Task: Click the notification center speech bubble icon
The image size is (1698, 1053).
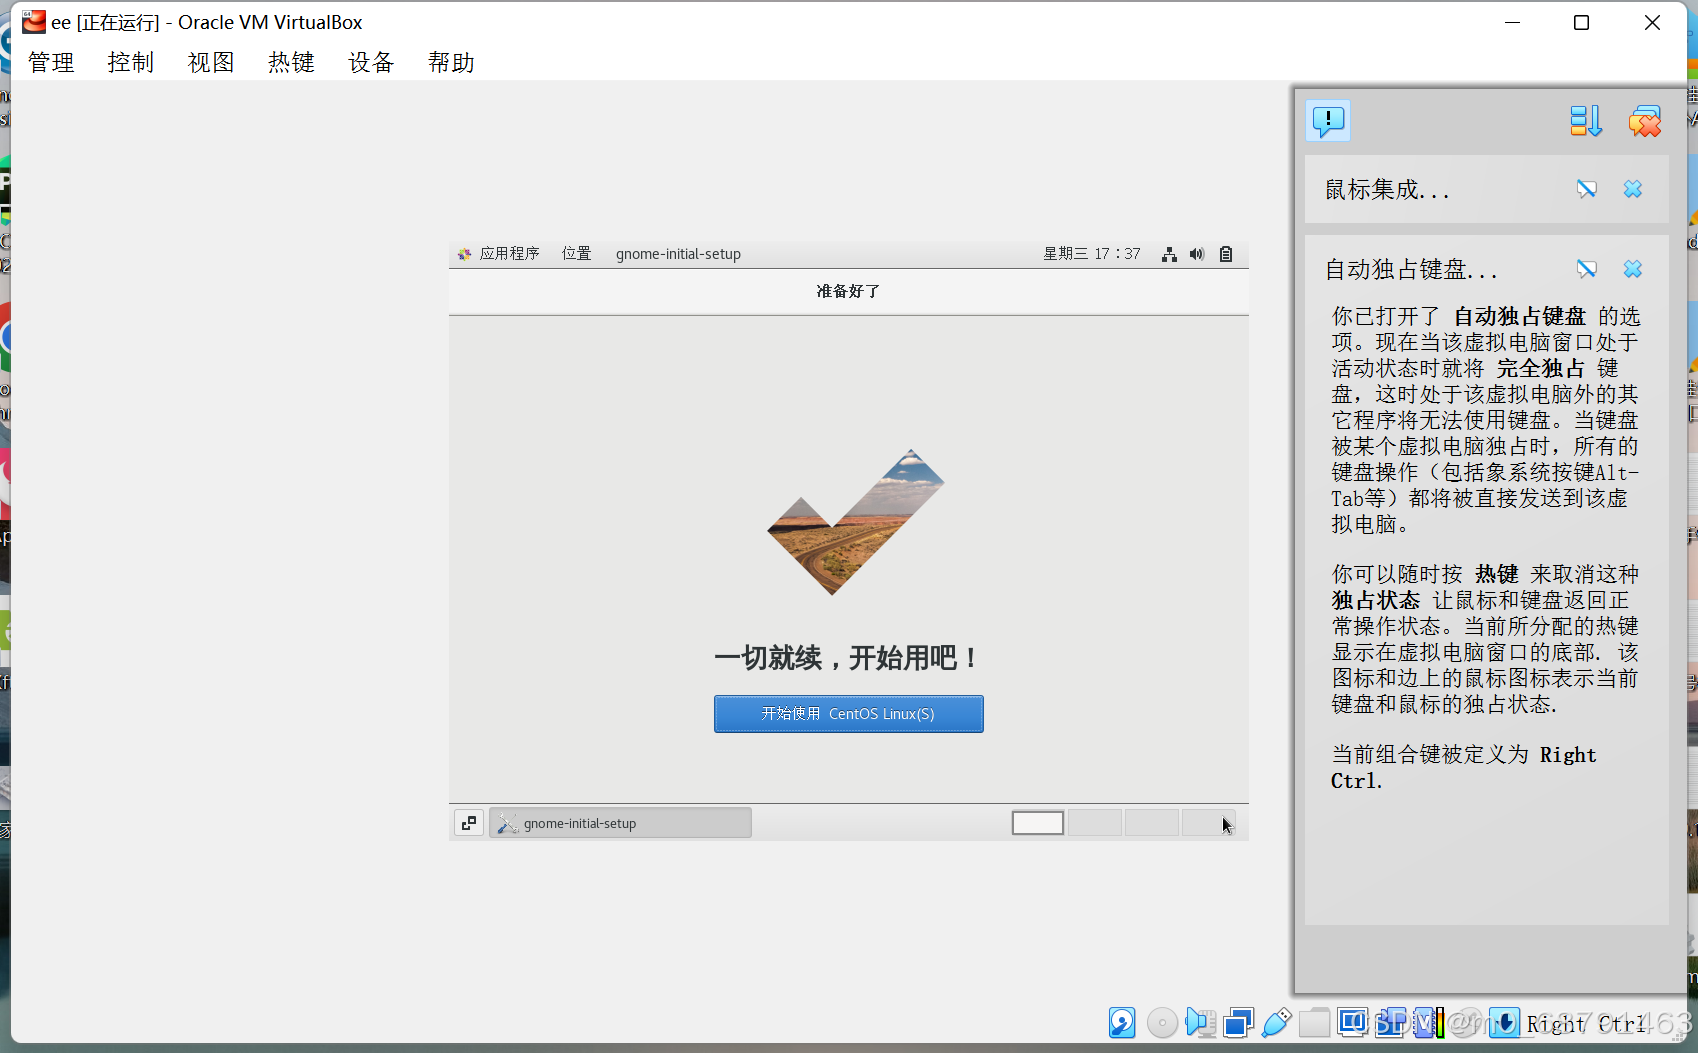Action: (x=1328, y=121)
